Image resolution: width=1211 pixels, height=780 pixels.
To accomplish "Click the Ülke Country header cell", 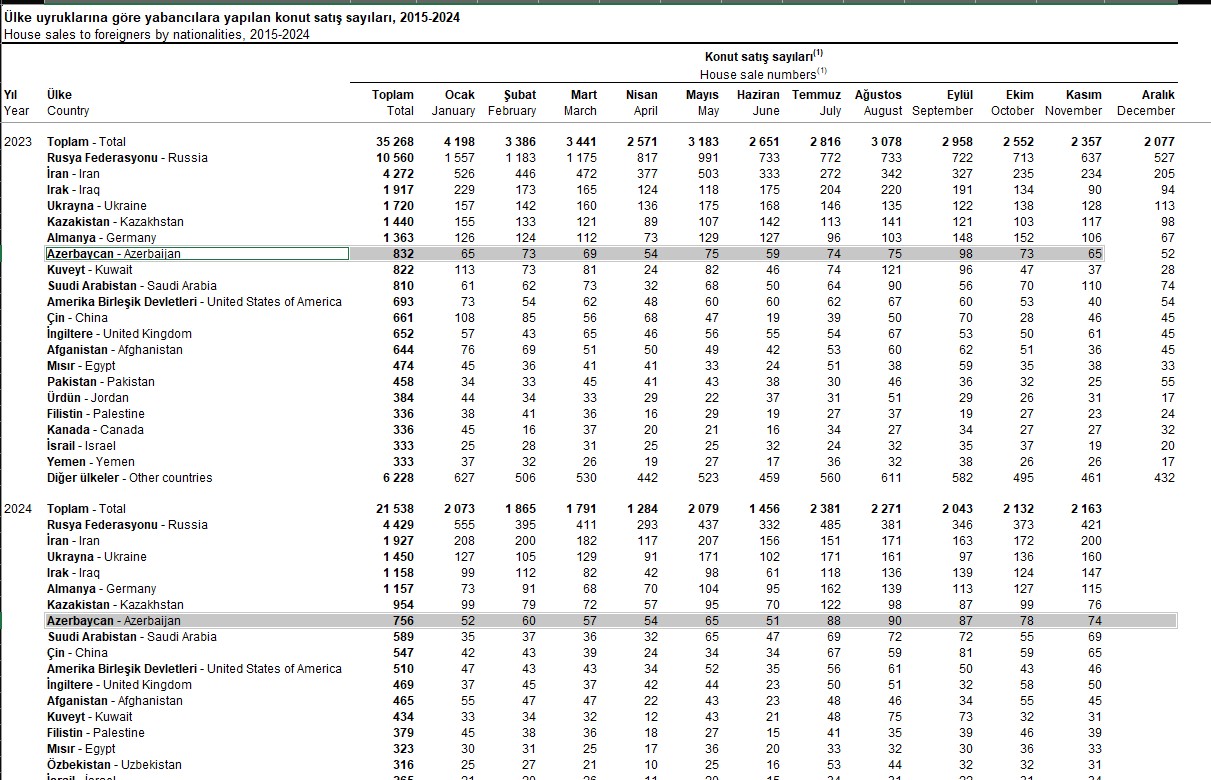I will 68,103.
